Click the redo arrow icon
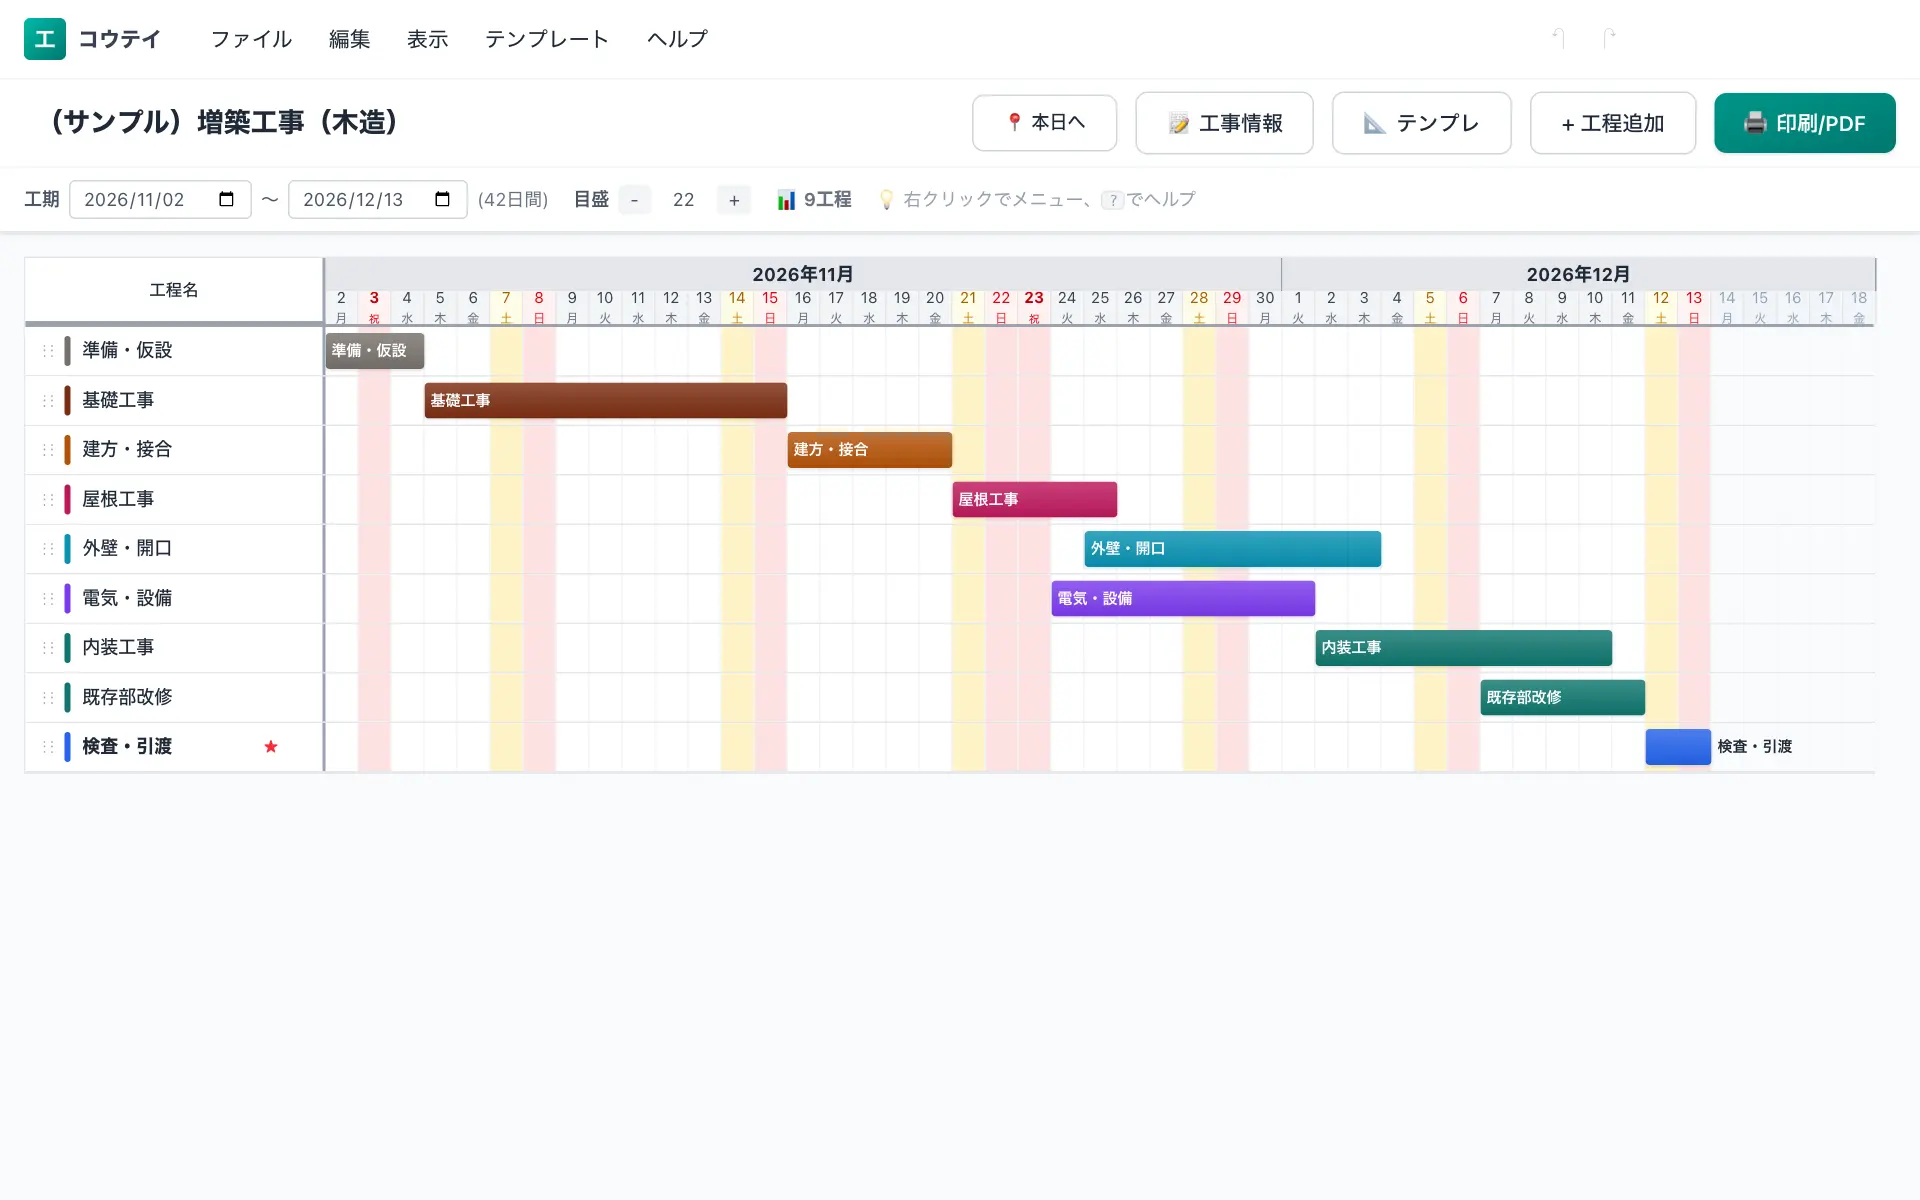Screen dimensions: 1920x1200 click(1609, 38)
